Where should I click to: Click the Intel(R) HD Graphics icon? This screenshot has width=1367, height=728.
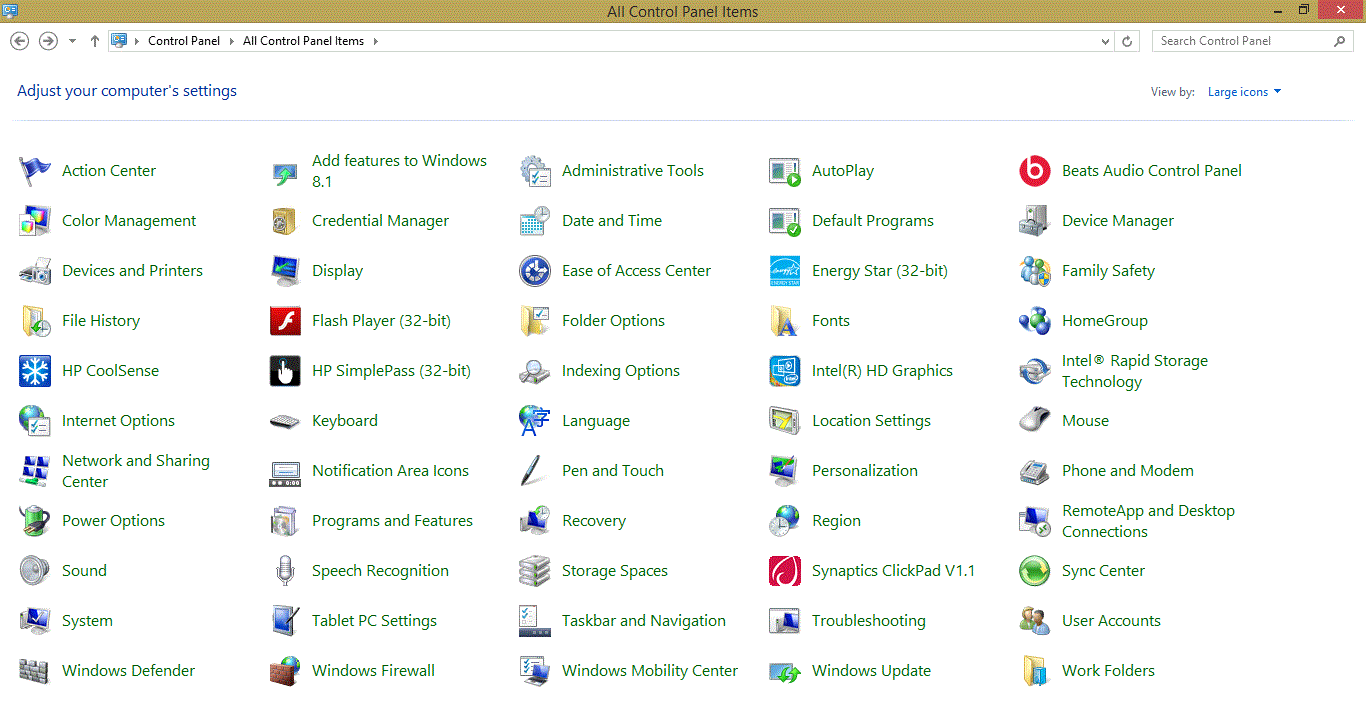click(x=784, y=371)
